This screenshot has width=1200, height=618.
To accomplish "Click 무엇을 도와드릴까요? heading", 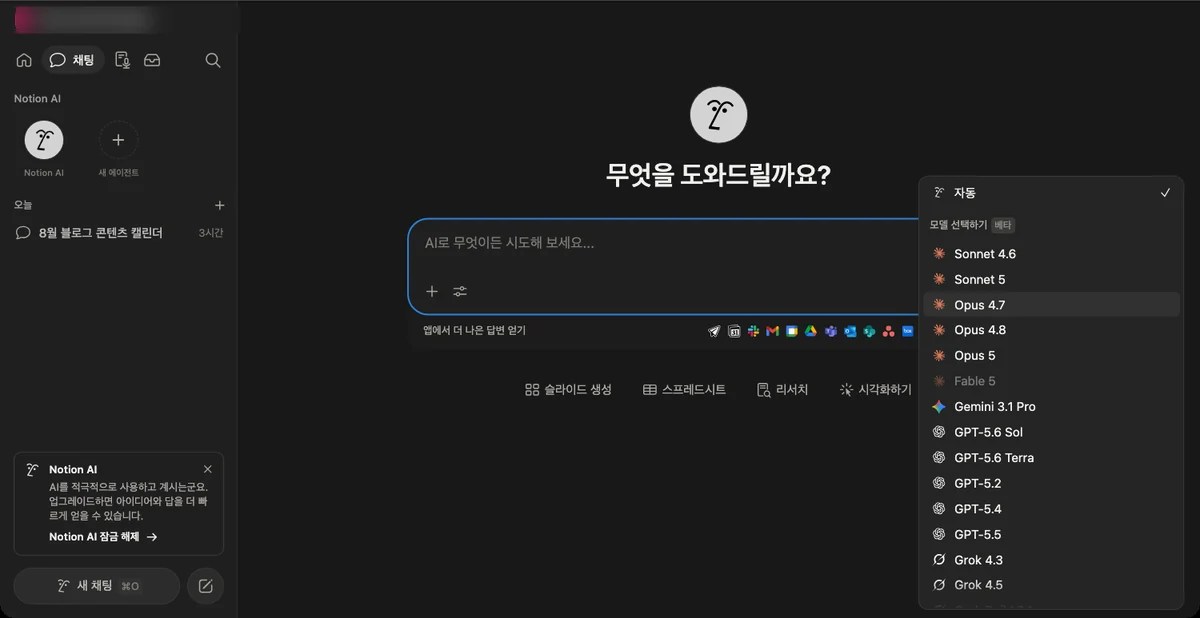I will coord(719,175).
